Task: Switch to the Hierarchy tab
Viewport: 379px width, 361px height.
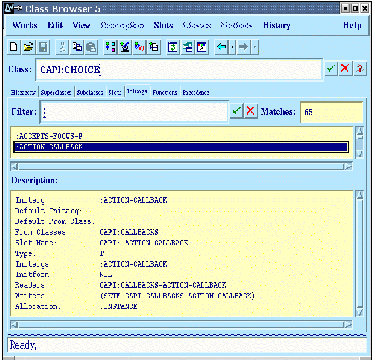Action: (23, 92)
